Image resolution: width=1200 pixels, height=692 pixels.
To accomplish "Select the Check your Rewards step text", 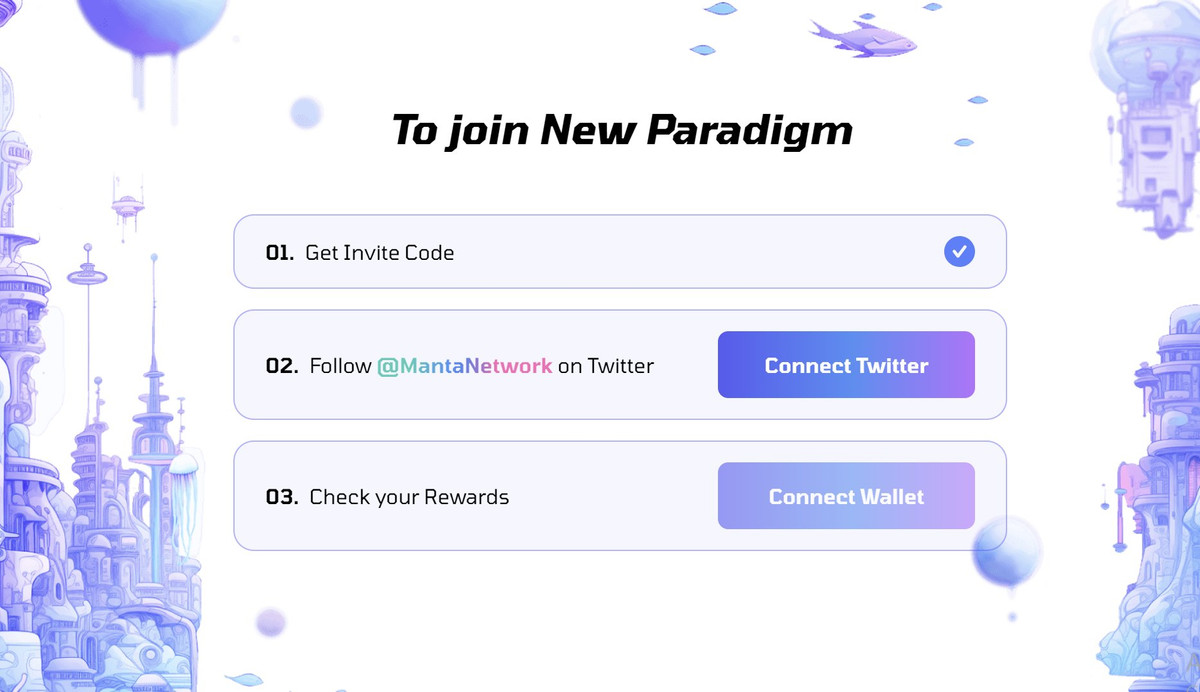I will [x=409, y=497].
